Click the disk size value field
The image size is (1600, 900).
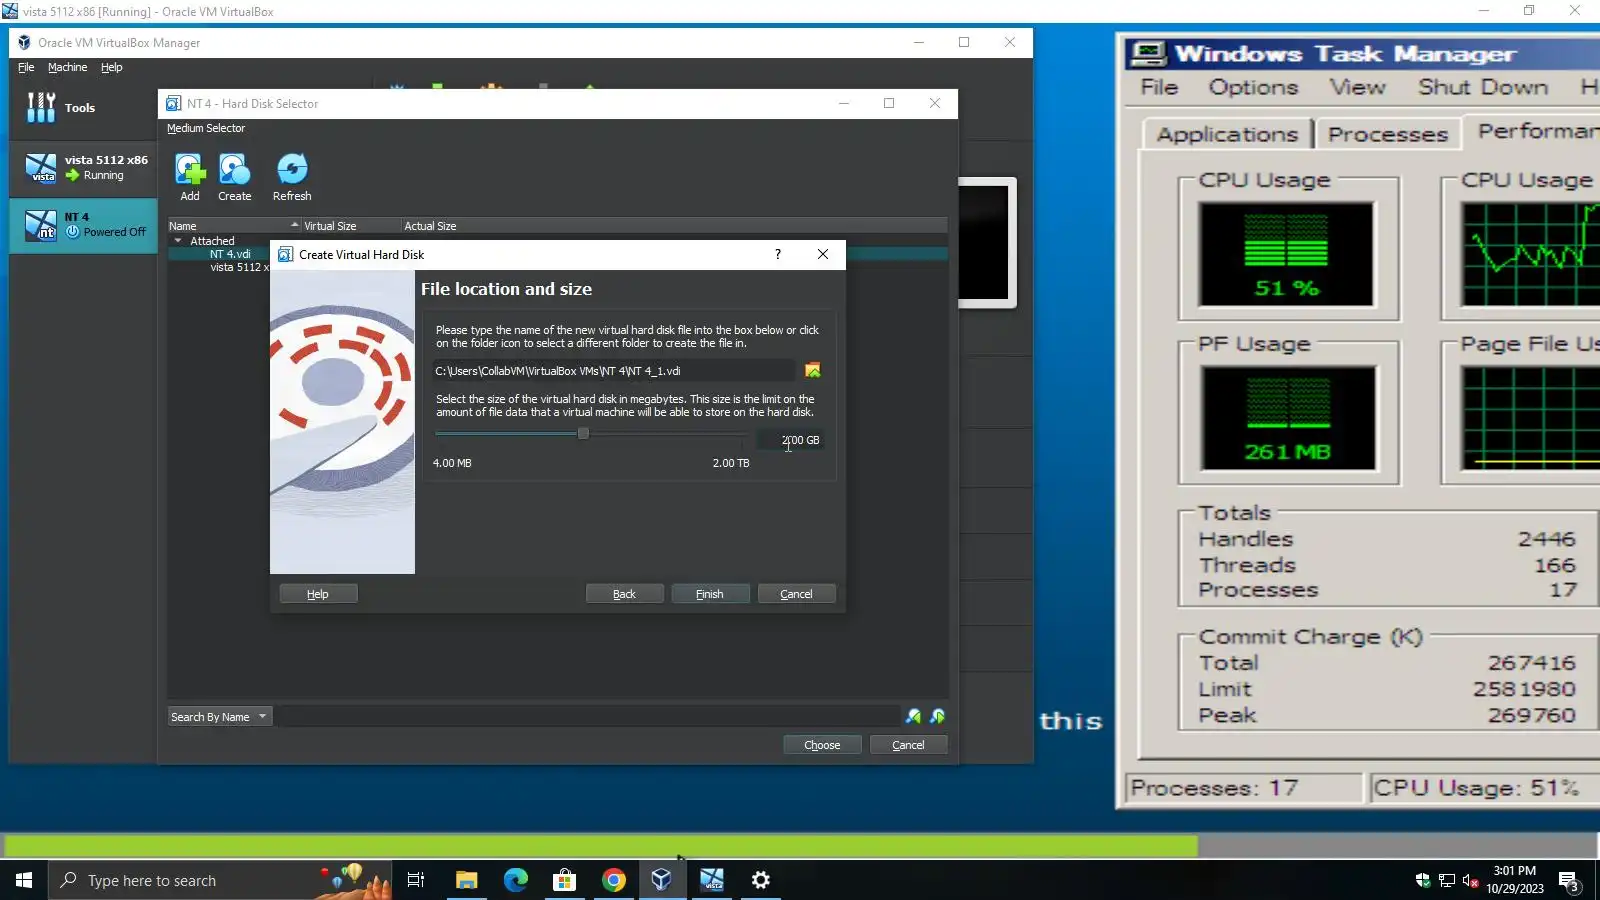[790, 440]
